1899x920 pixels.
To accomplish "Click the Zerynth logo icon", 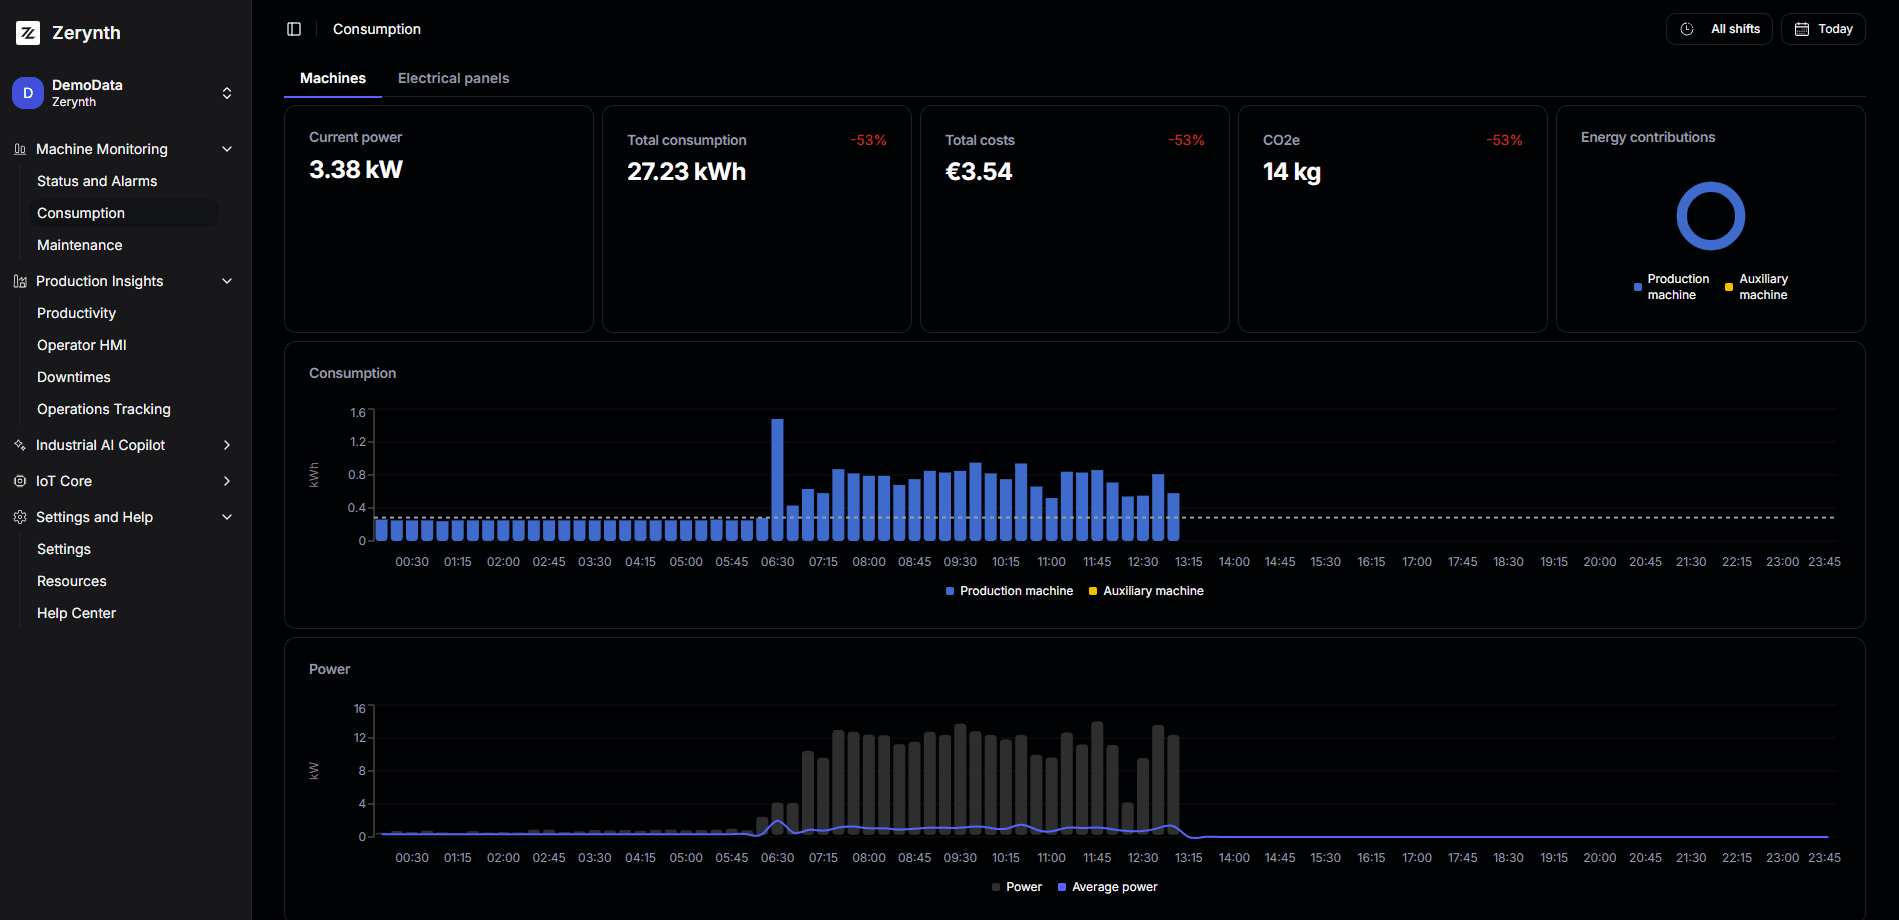I will (28, 32).
